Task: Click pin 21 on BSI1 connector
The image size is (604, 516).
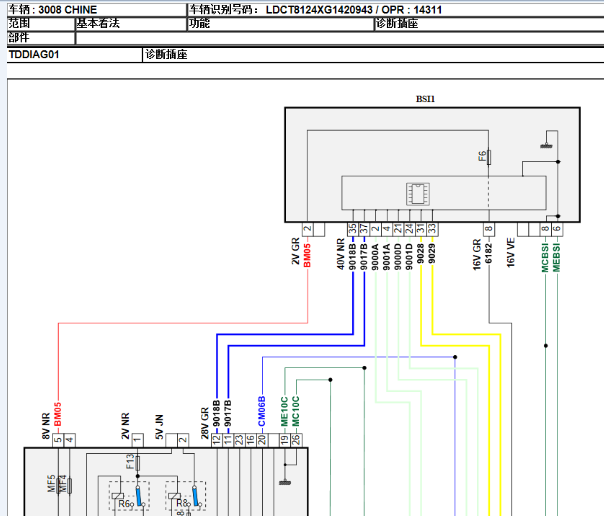Action: (398, 230)
